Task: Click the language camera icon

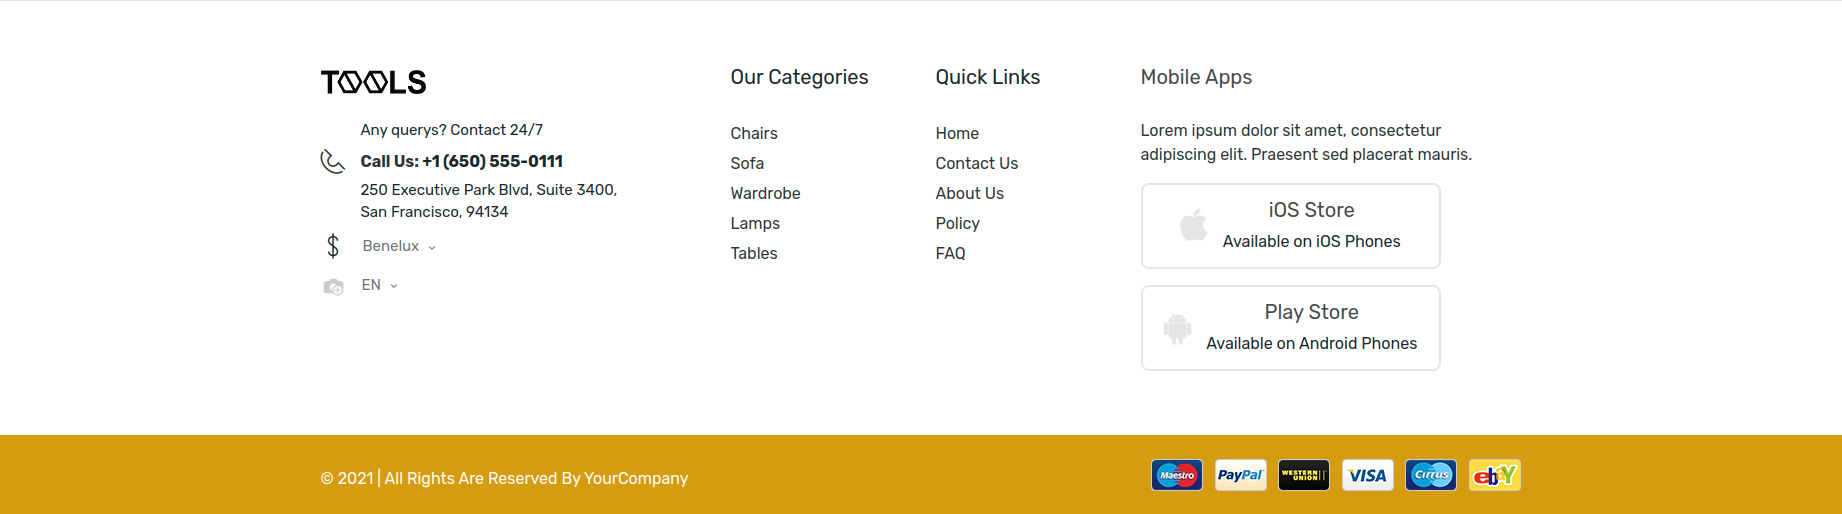Action: [333, 287]
